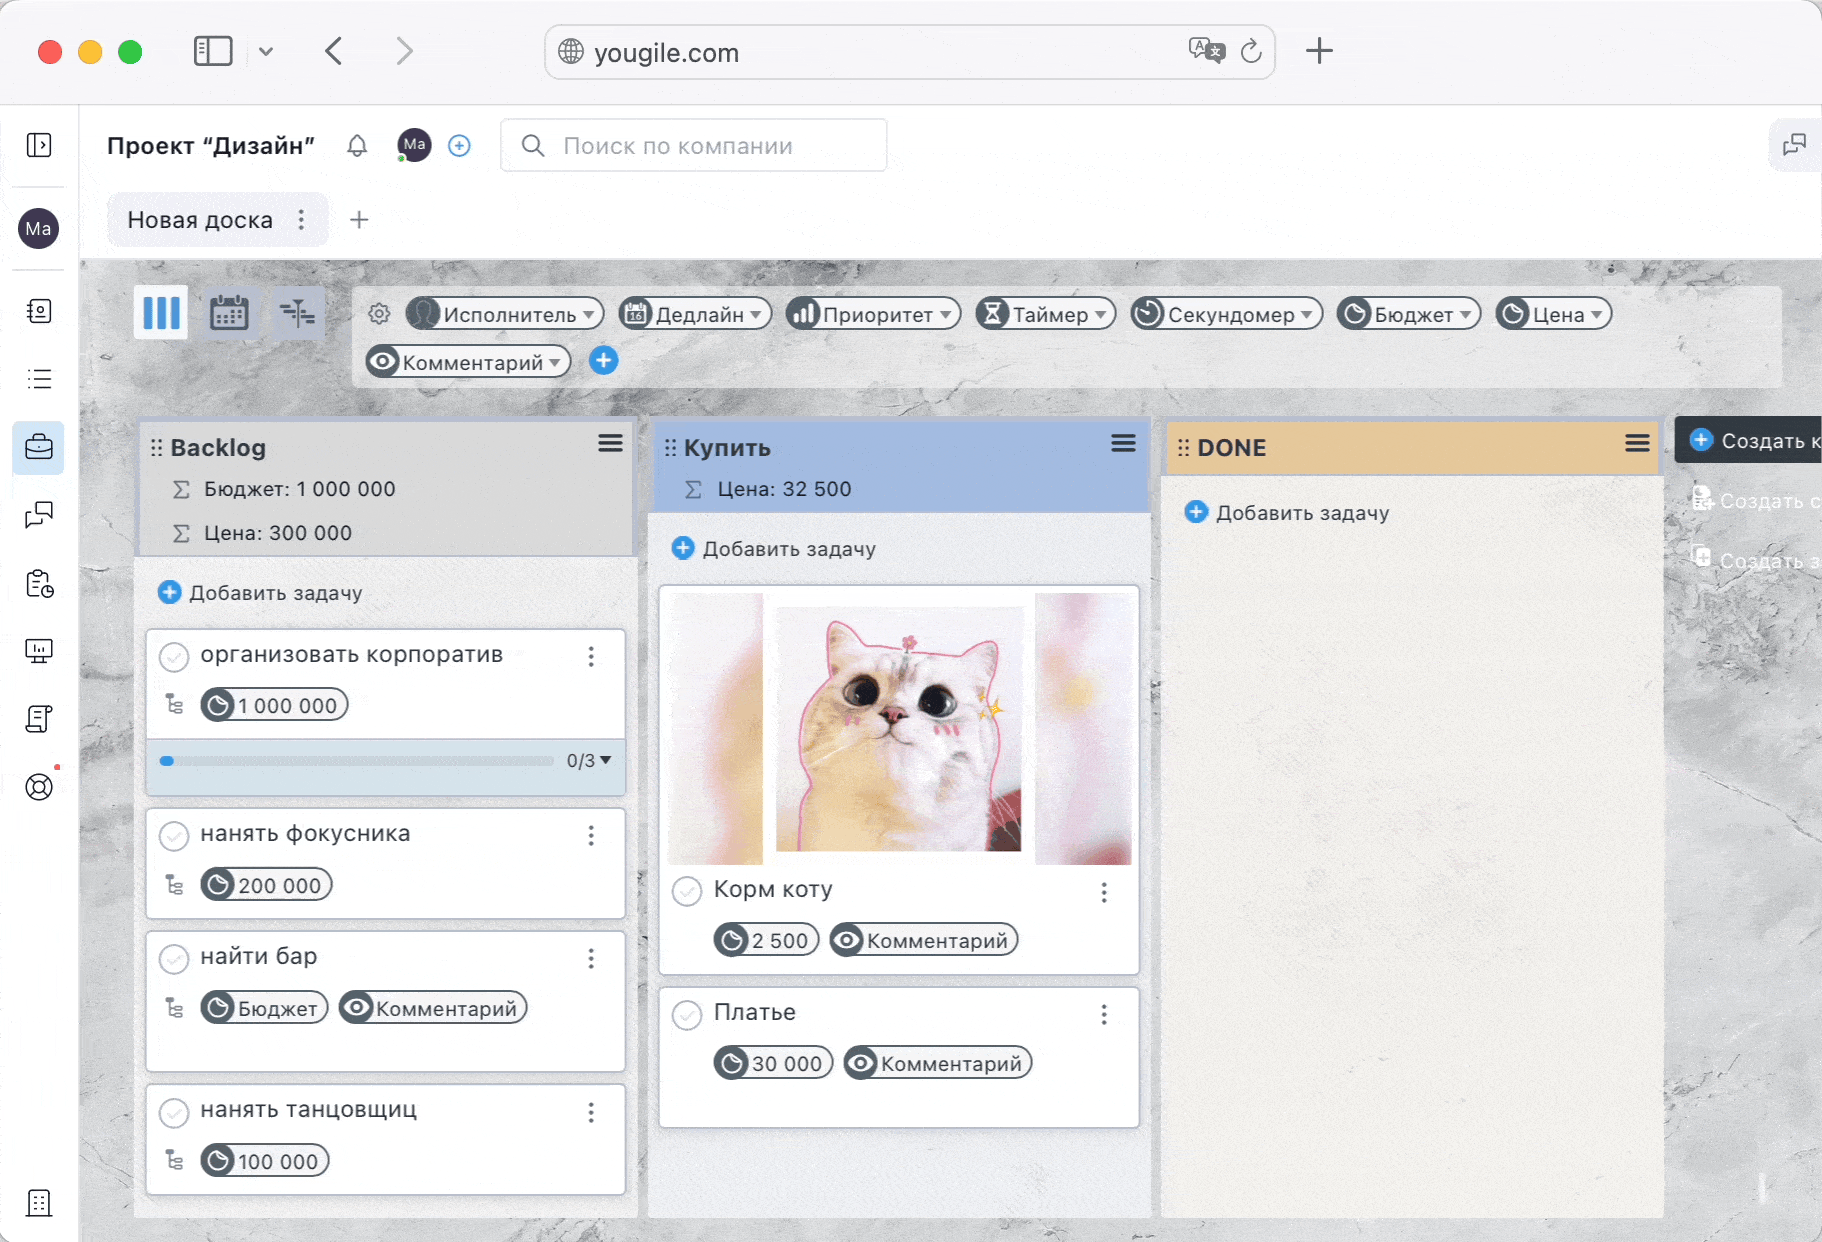Image resolution: width=1822 pixels, height=1242 pixels.
Task: Open menu for 'Корм коту' card
Action: [x=1104, y=892]
